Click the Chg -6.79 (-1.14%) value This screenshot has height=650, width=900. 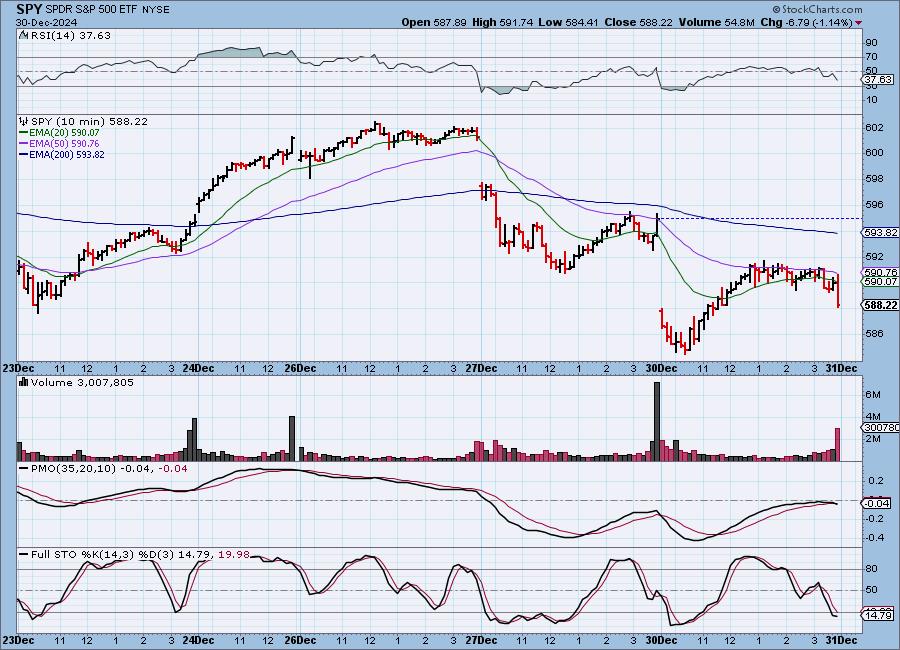point(806,22)
